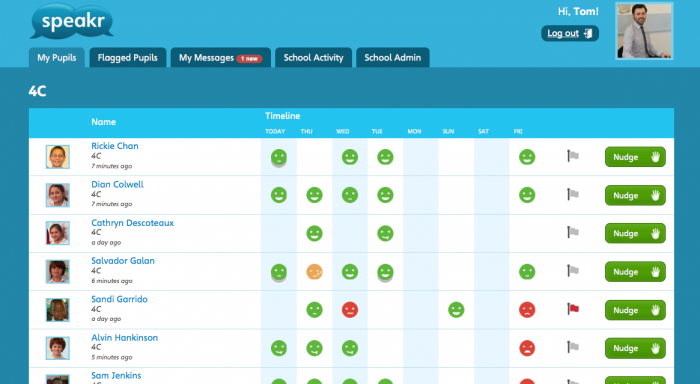
Task: Click the 4C class heading
Action: pos(38,92)
